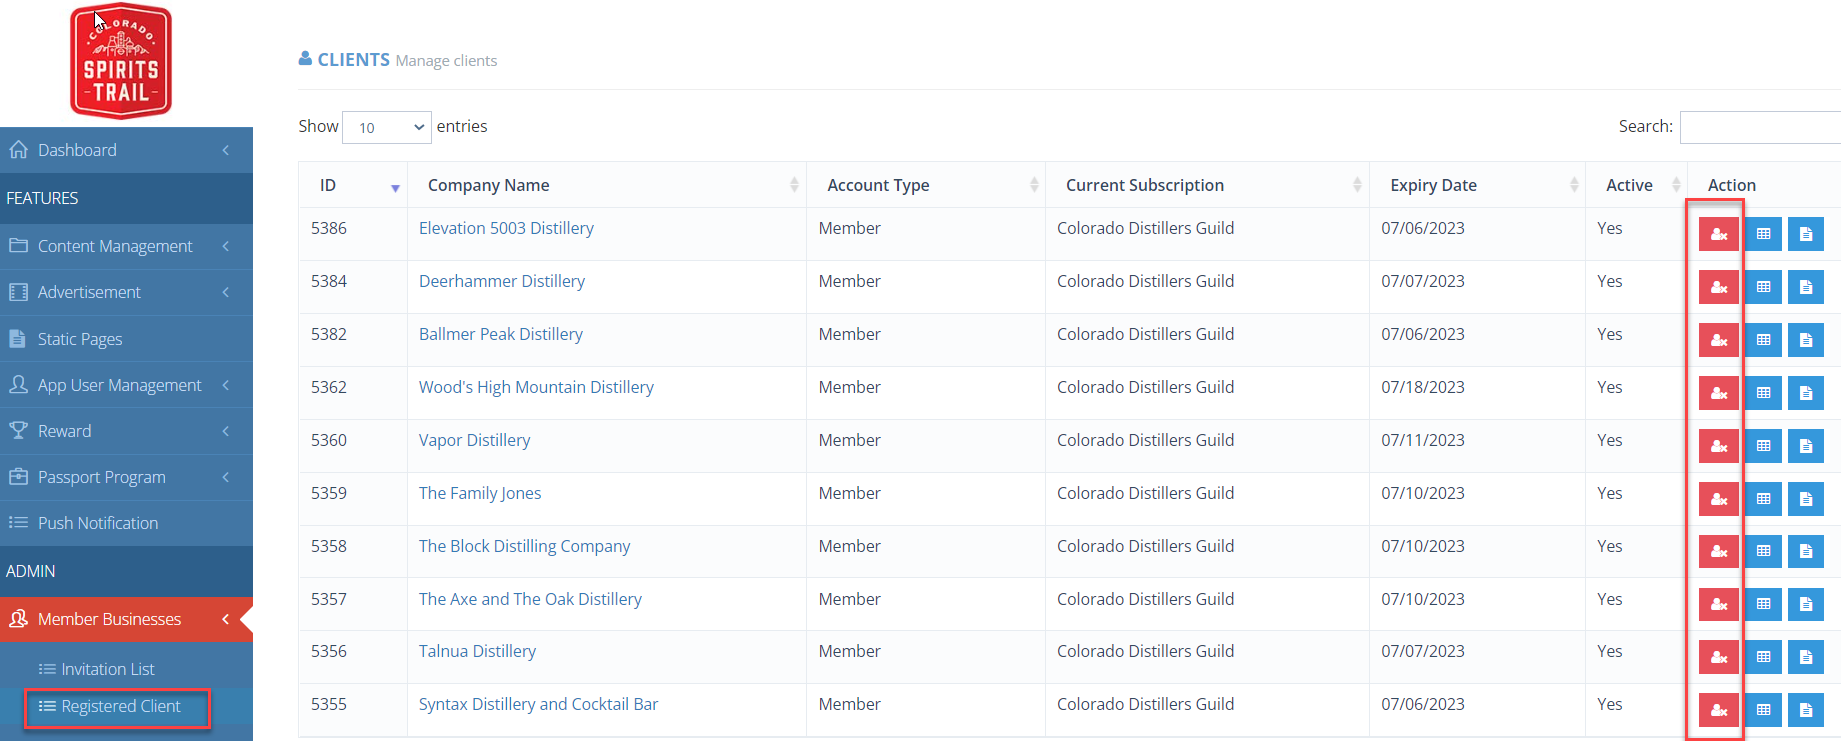Expand the Passport Program chevron

(226, 477)
